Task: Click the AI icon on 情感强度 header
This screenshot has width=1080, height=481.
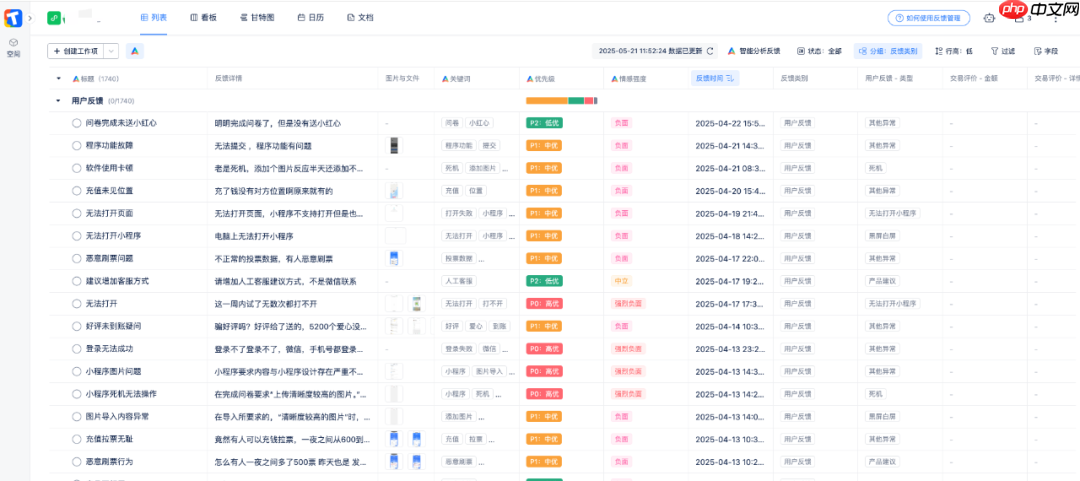Action: pos(615,79)
